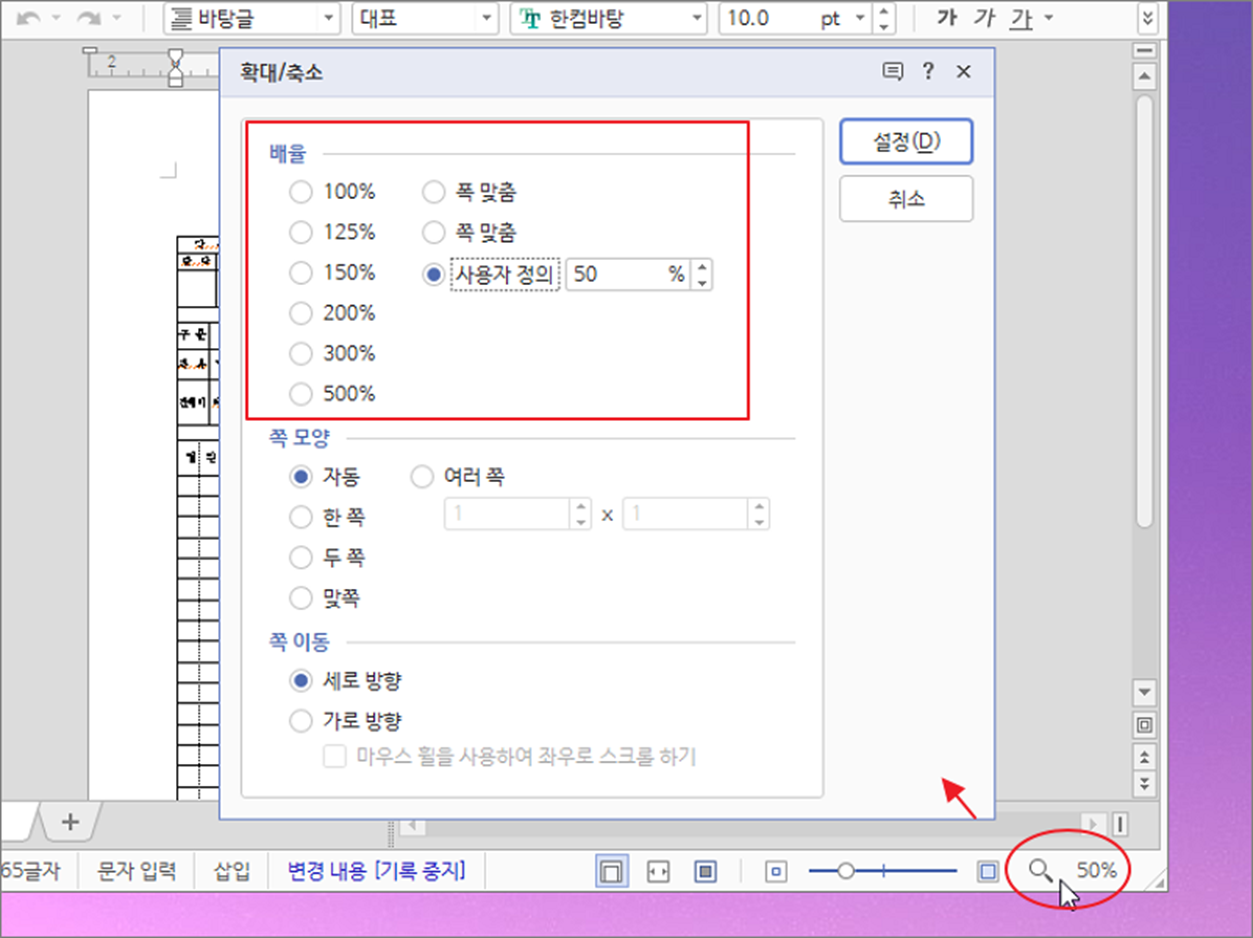Confirm with the 설정(D) button
Image resolution: width=1253 pixels, height=938 pixels.
point(906,142)
